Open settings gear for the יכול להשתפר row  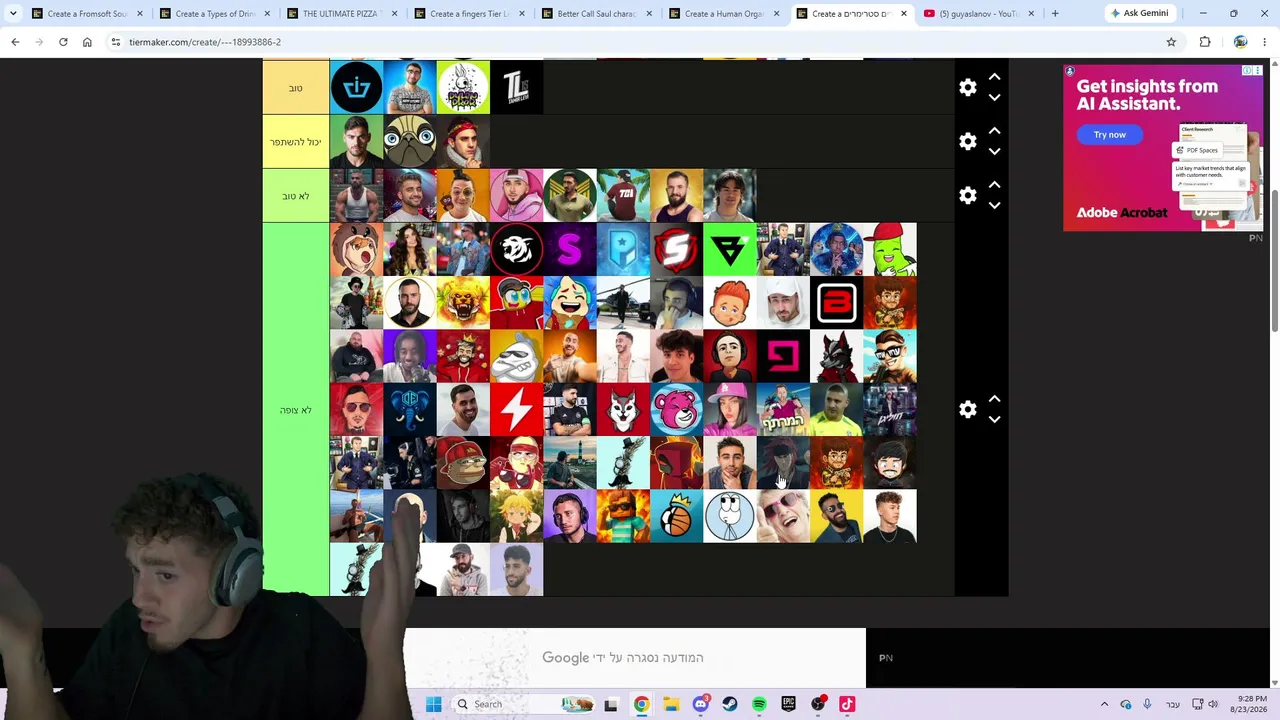(967, 142)
